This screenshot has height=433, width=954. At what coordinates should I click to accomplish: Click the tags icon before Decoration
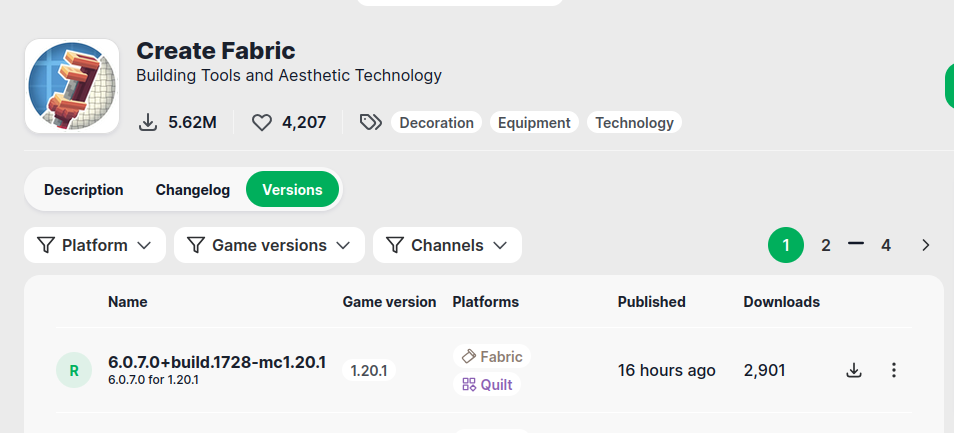tap(371, 123)
